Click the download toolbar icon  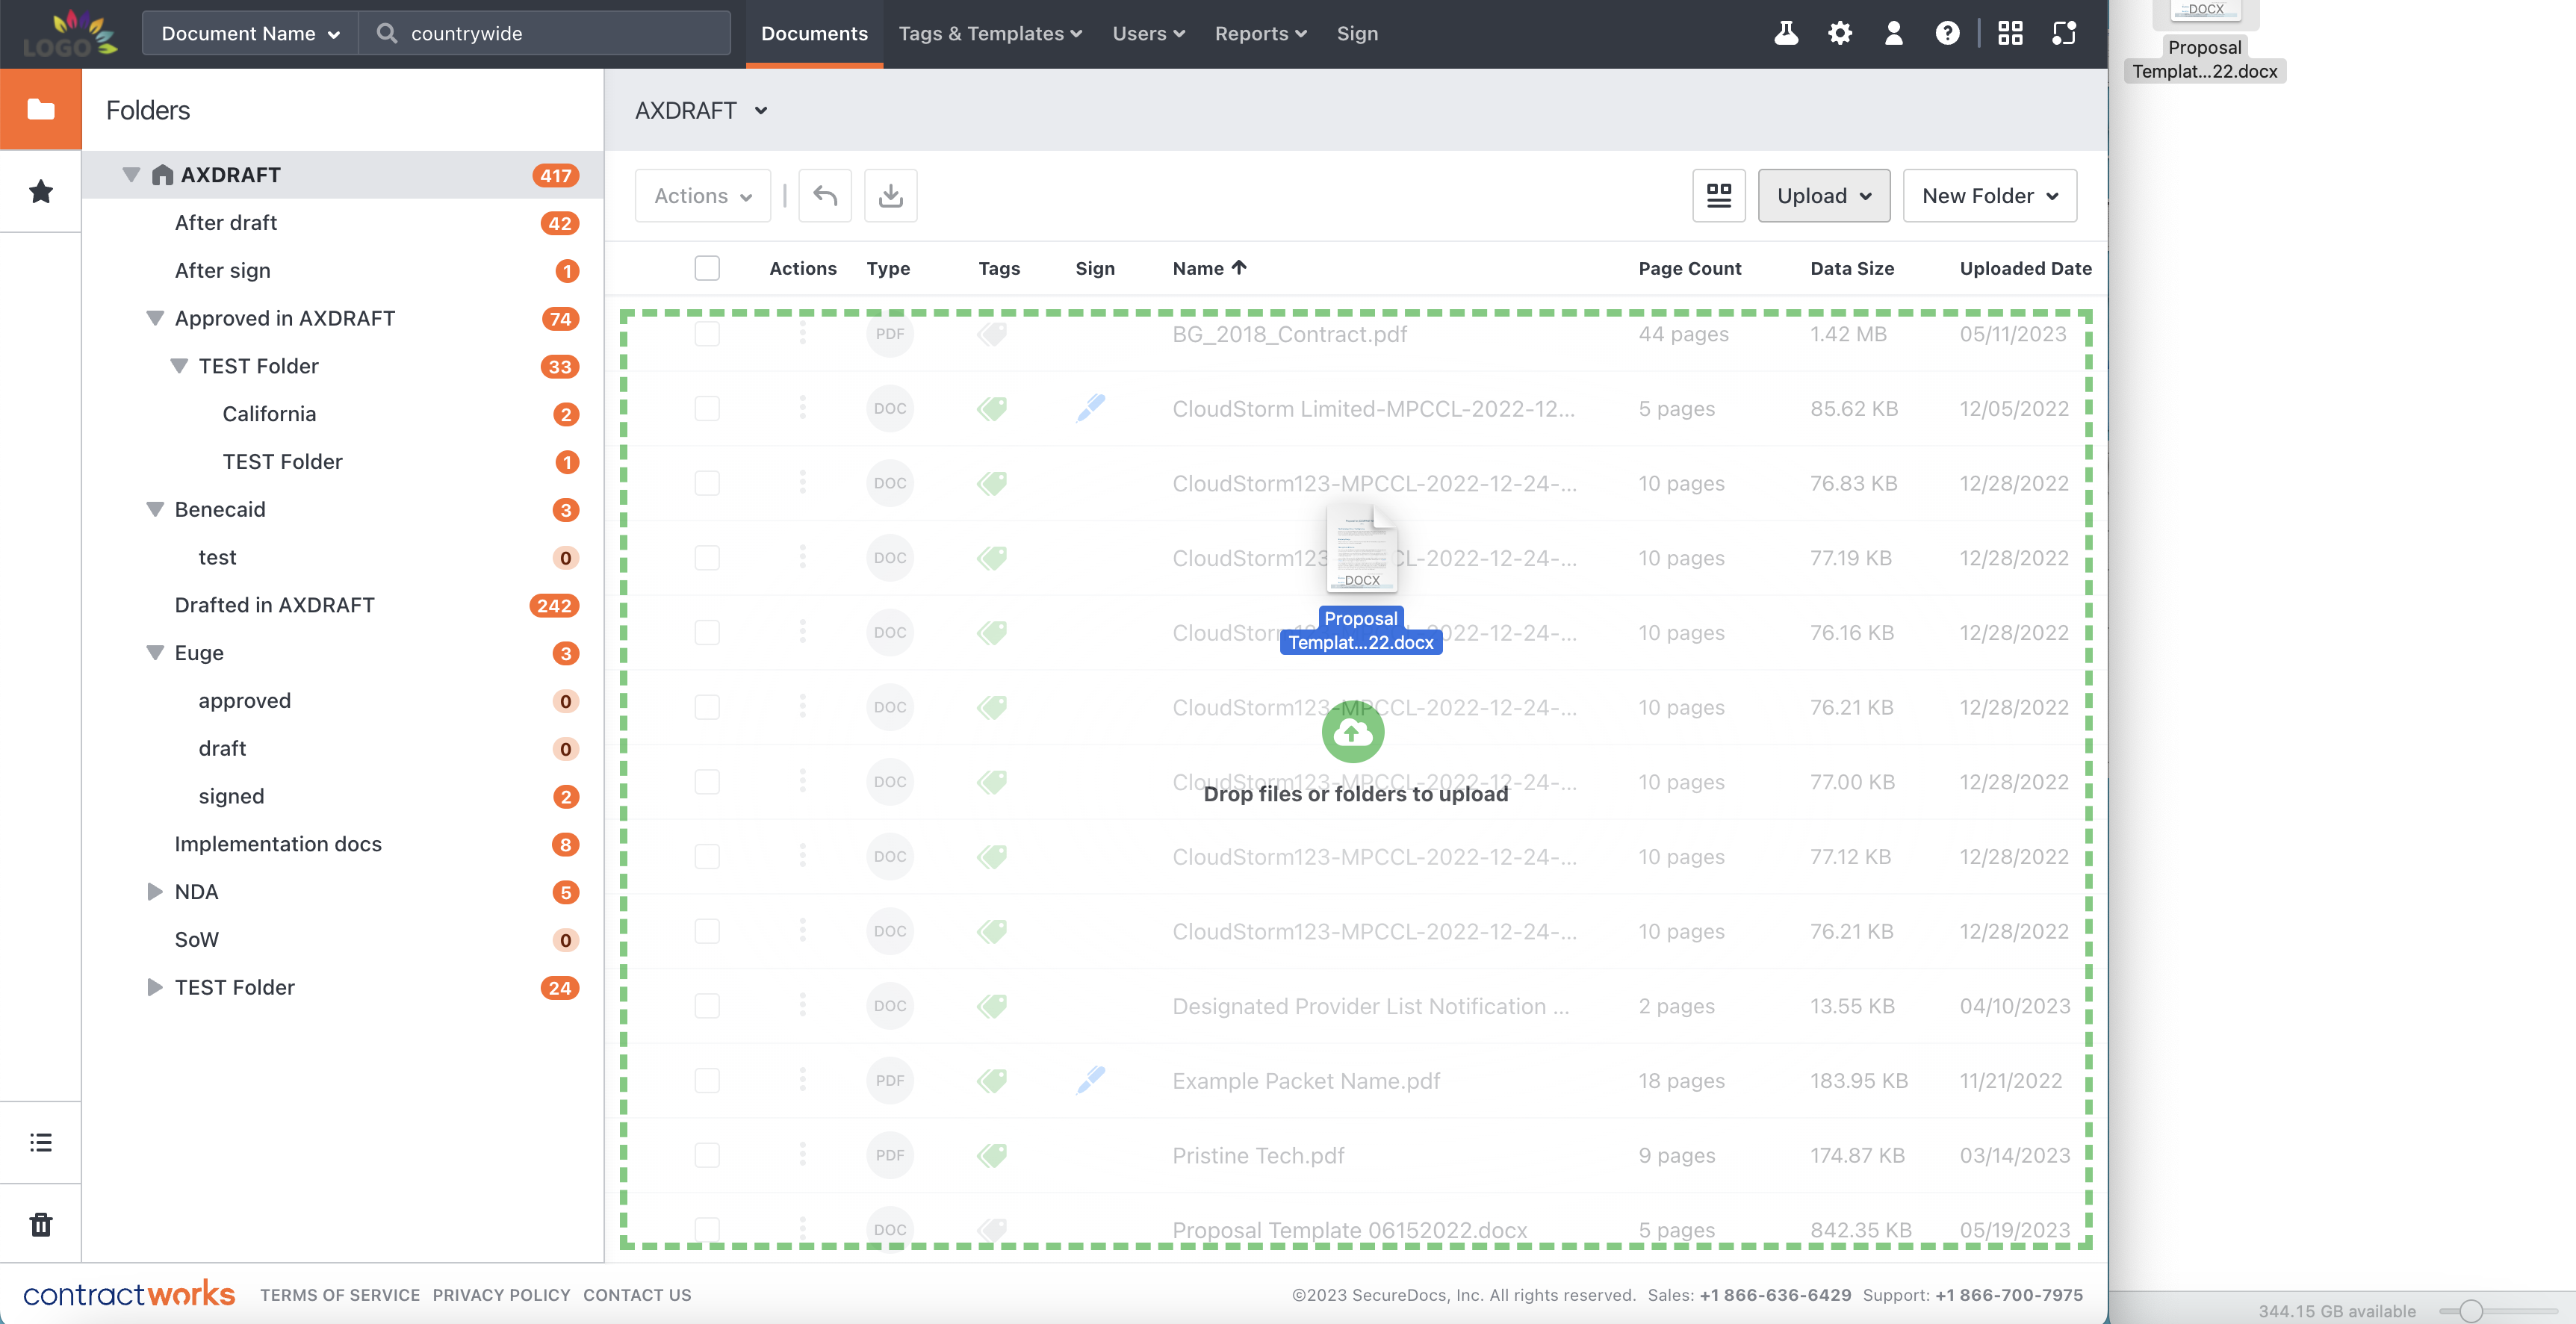click(x=890, y=195)
